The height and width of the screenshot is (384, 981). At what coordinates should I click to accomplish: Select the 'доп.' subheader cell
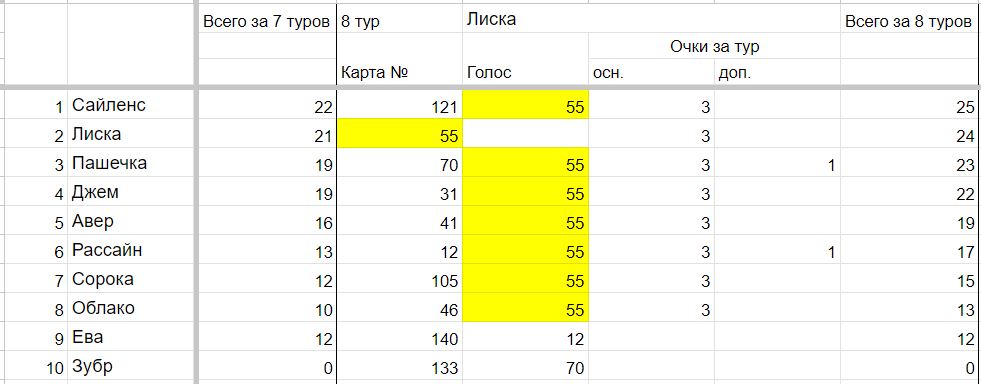coord(777,73)
